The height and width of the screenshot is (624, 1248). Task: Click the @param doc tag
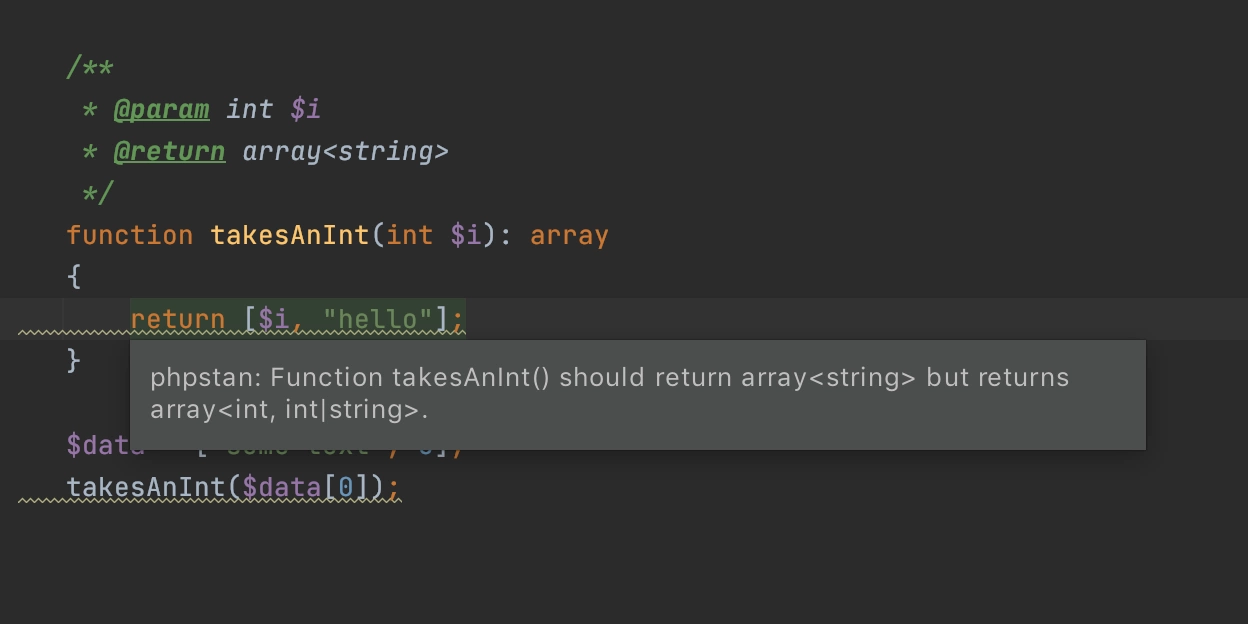click(x=162, y=109)
